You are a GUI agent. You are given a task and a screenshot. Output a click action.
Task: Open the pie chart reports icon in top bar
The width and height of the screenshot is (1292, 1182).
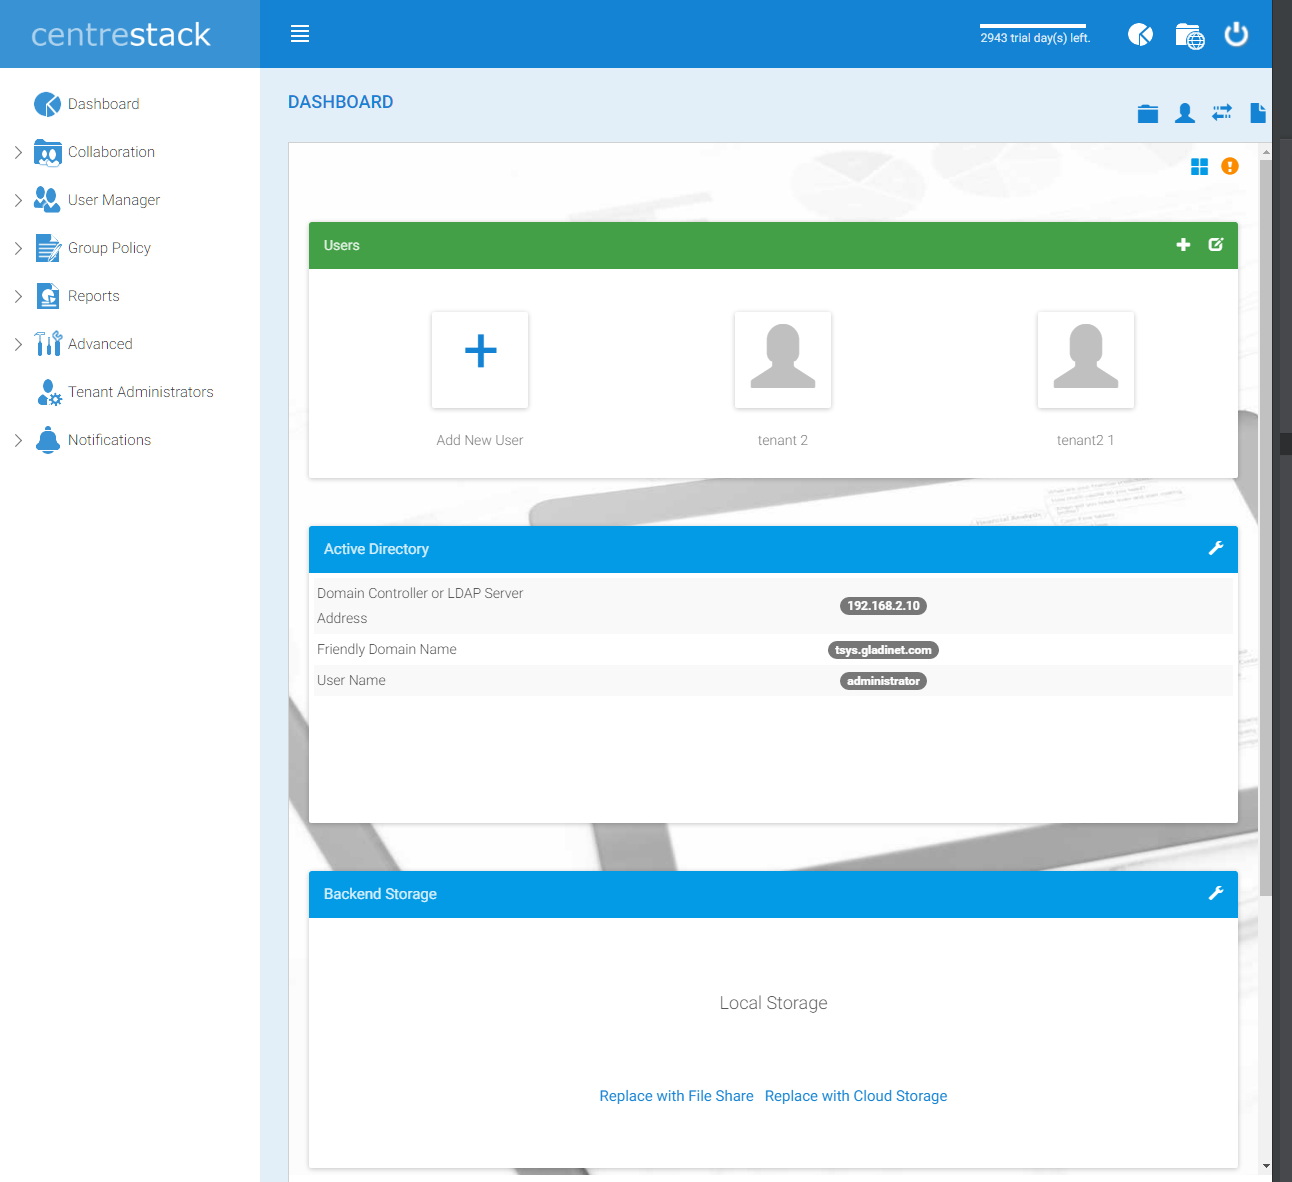coord(1140,34)
